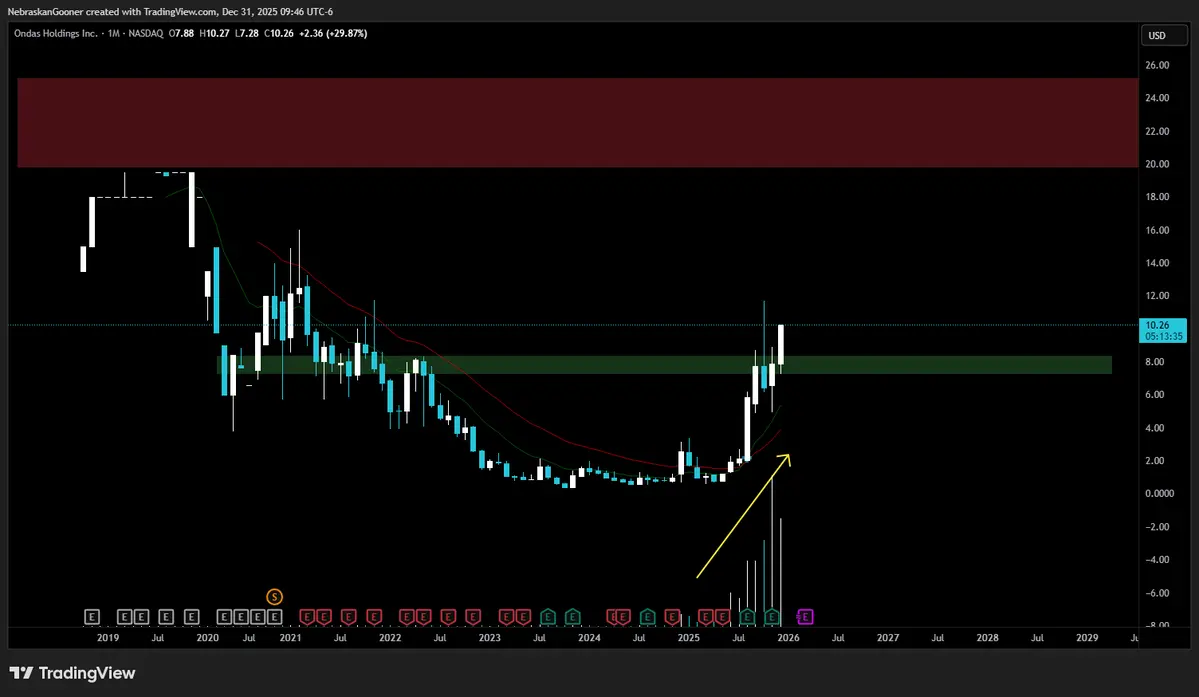1199x697 pixels.
Task: Click the L7.28 low value
Action: (246, 34)
